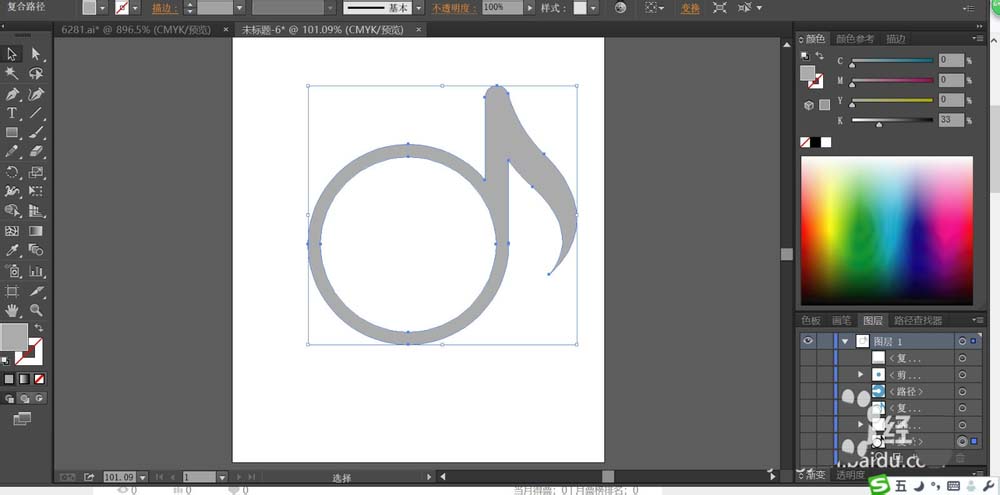Toggle visibility eye of 图层 1
The image size is (1000, 495).
pyautogui.click(x=808, y=341)
